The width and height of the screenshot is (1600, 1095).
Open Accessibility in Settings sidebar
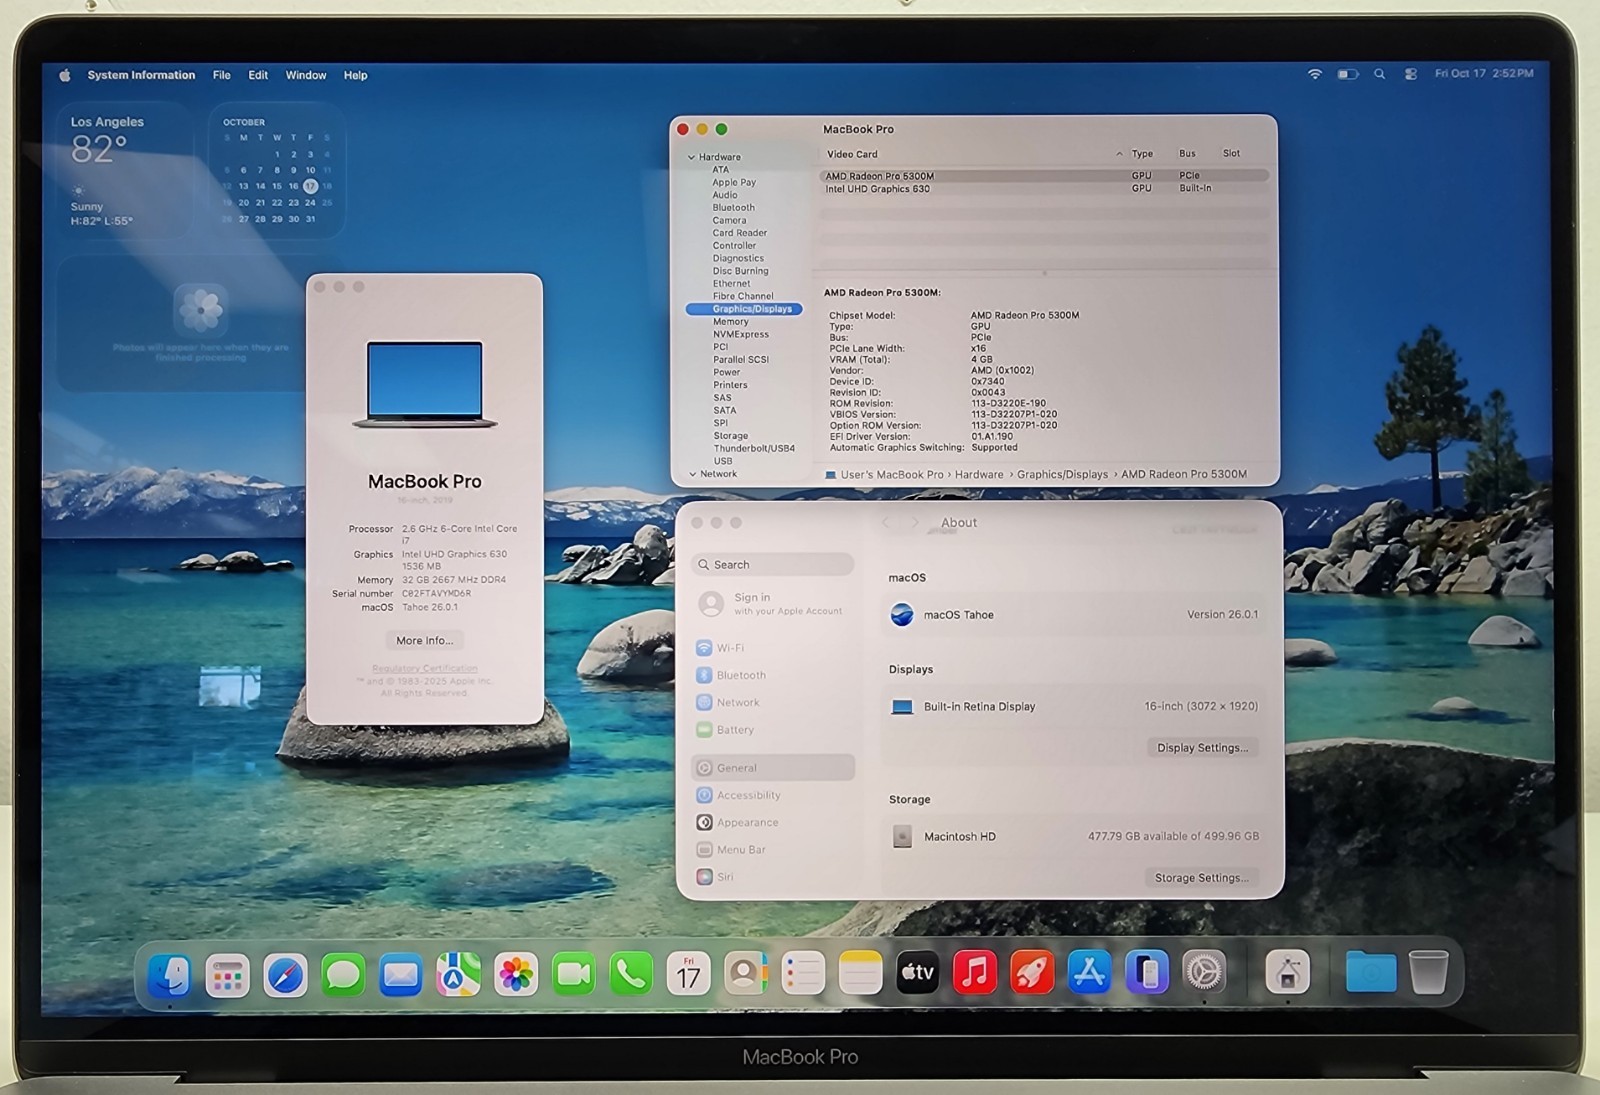[773, 795]
